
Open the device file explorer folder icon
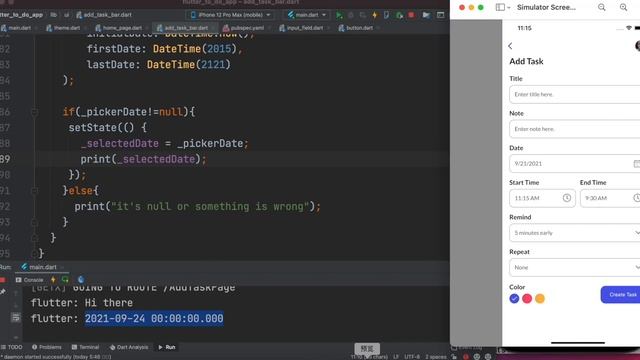pyautogui.click(x=426, y=15)
